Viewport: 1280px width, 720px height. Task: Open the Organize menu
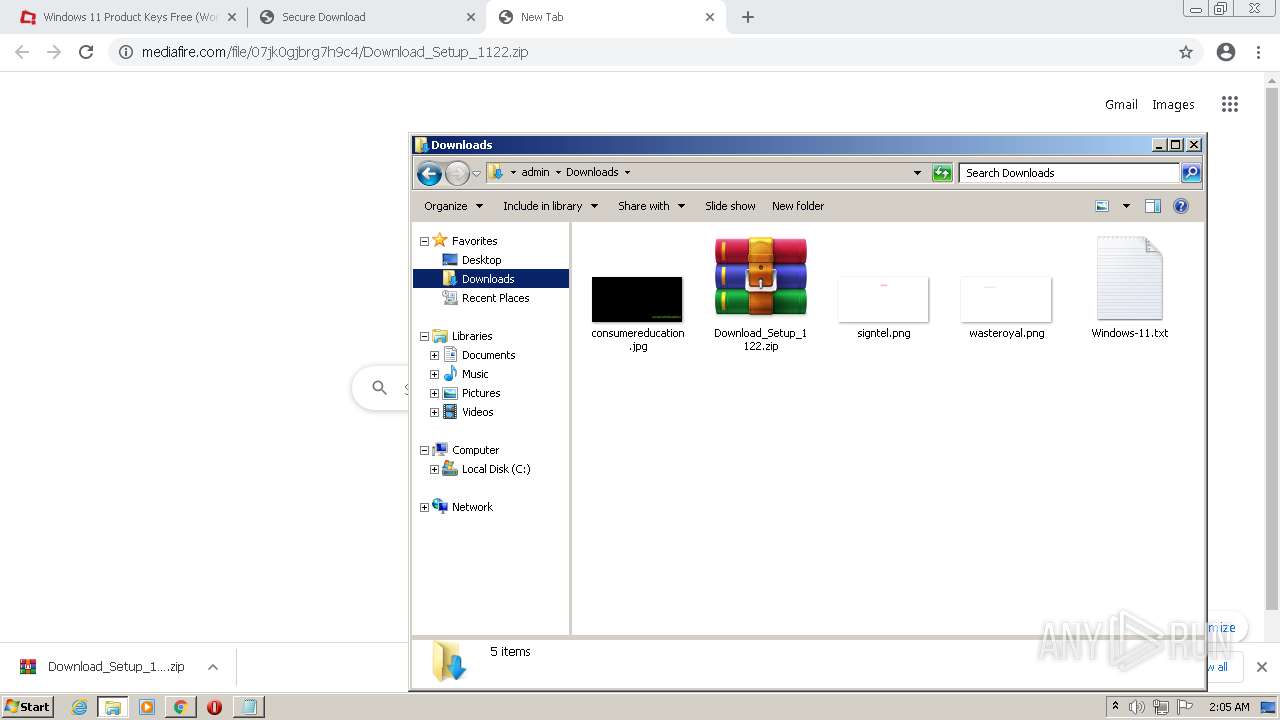(x=453, y=206)
